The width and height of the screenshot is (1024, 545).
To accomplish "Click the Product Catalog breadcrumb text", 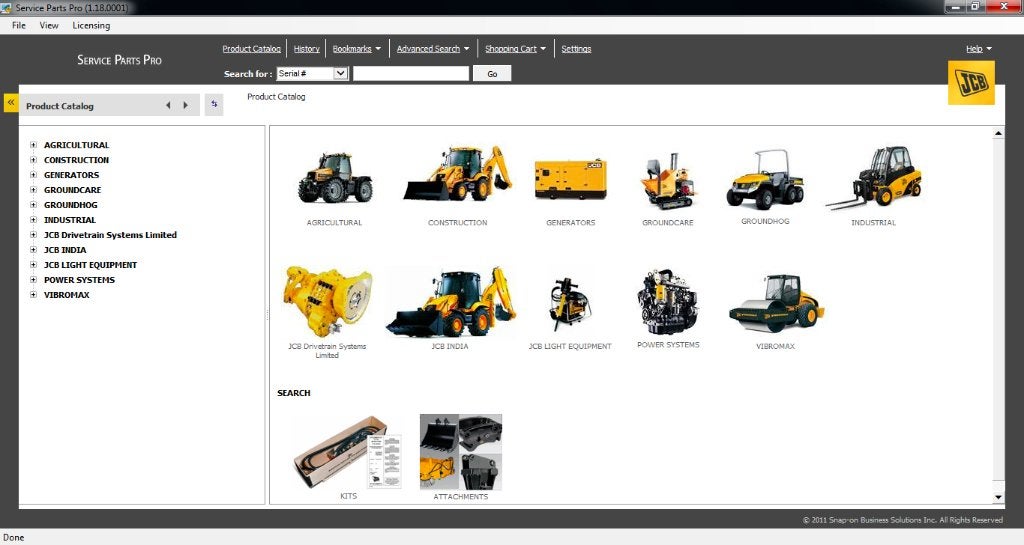I will pos(276,97).
